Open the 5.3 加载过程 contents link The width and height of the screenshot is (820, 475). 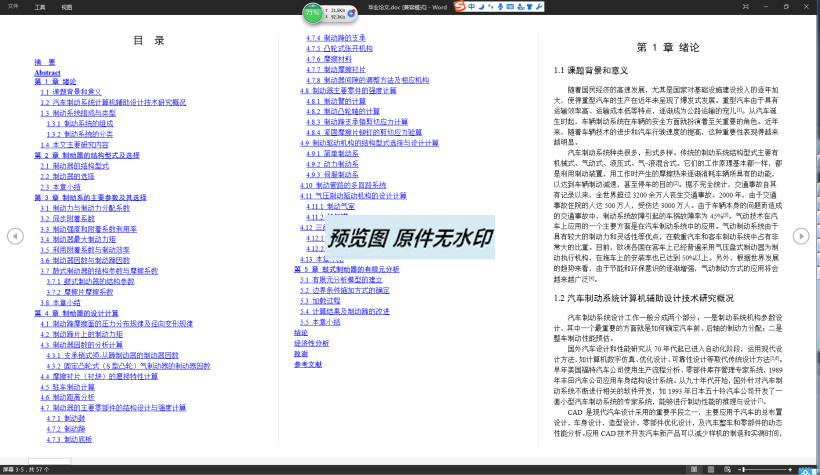click(x=320, y=301)
